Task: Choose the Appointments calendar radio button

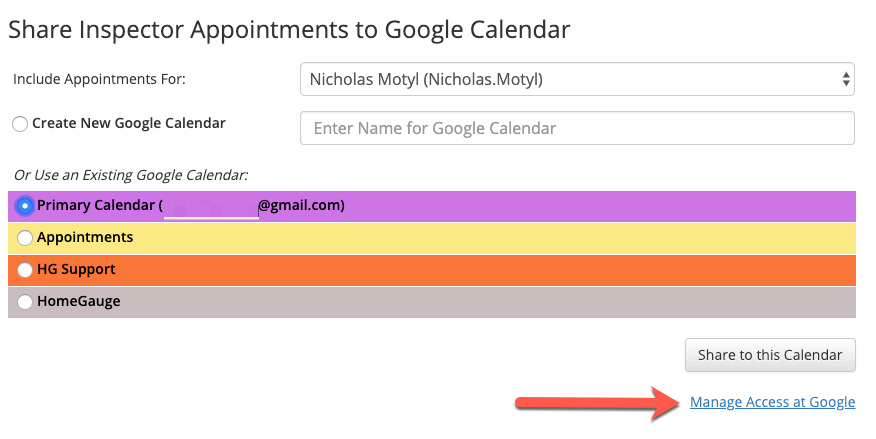Action: pos(25,238)
